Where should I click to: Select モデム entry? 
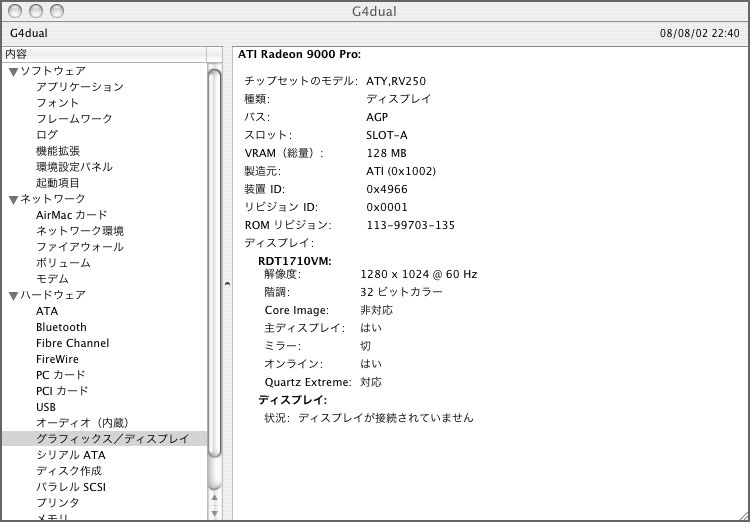(x=52, y=279)
